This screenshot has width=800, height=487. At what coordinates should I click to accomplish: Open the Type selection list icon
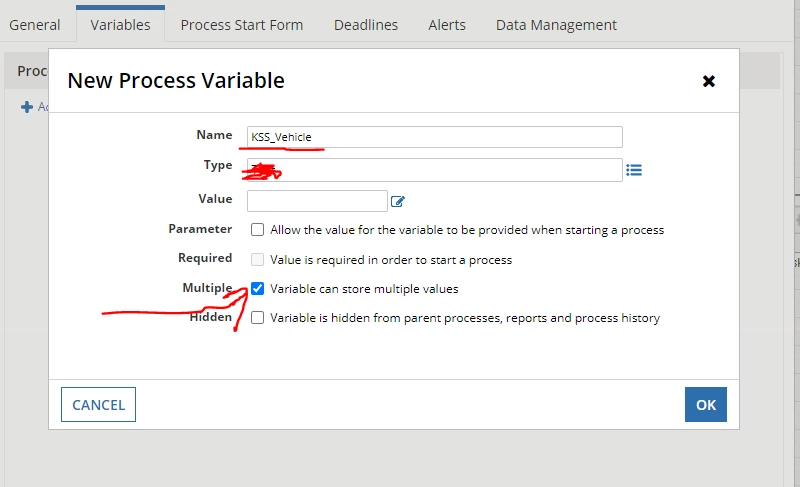[634, 170]
